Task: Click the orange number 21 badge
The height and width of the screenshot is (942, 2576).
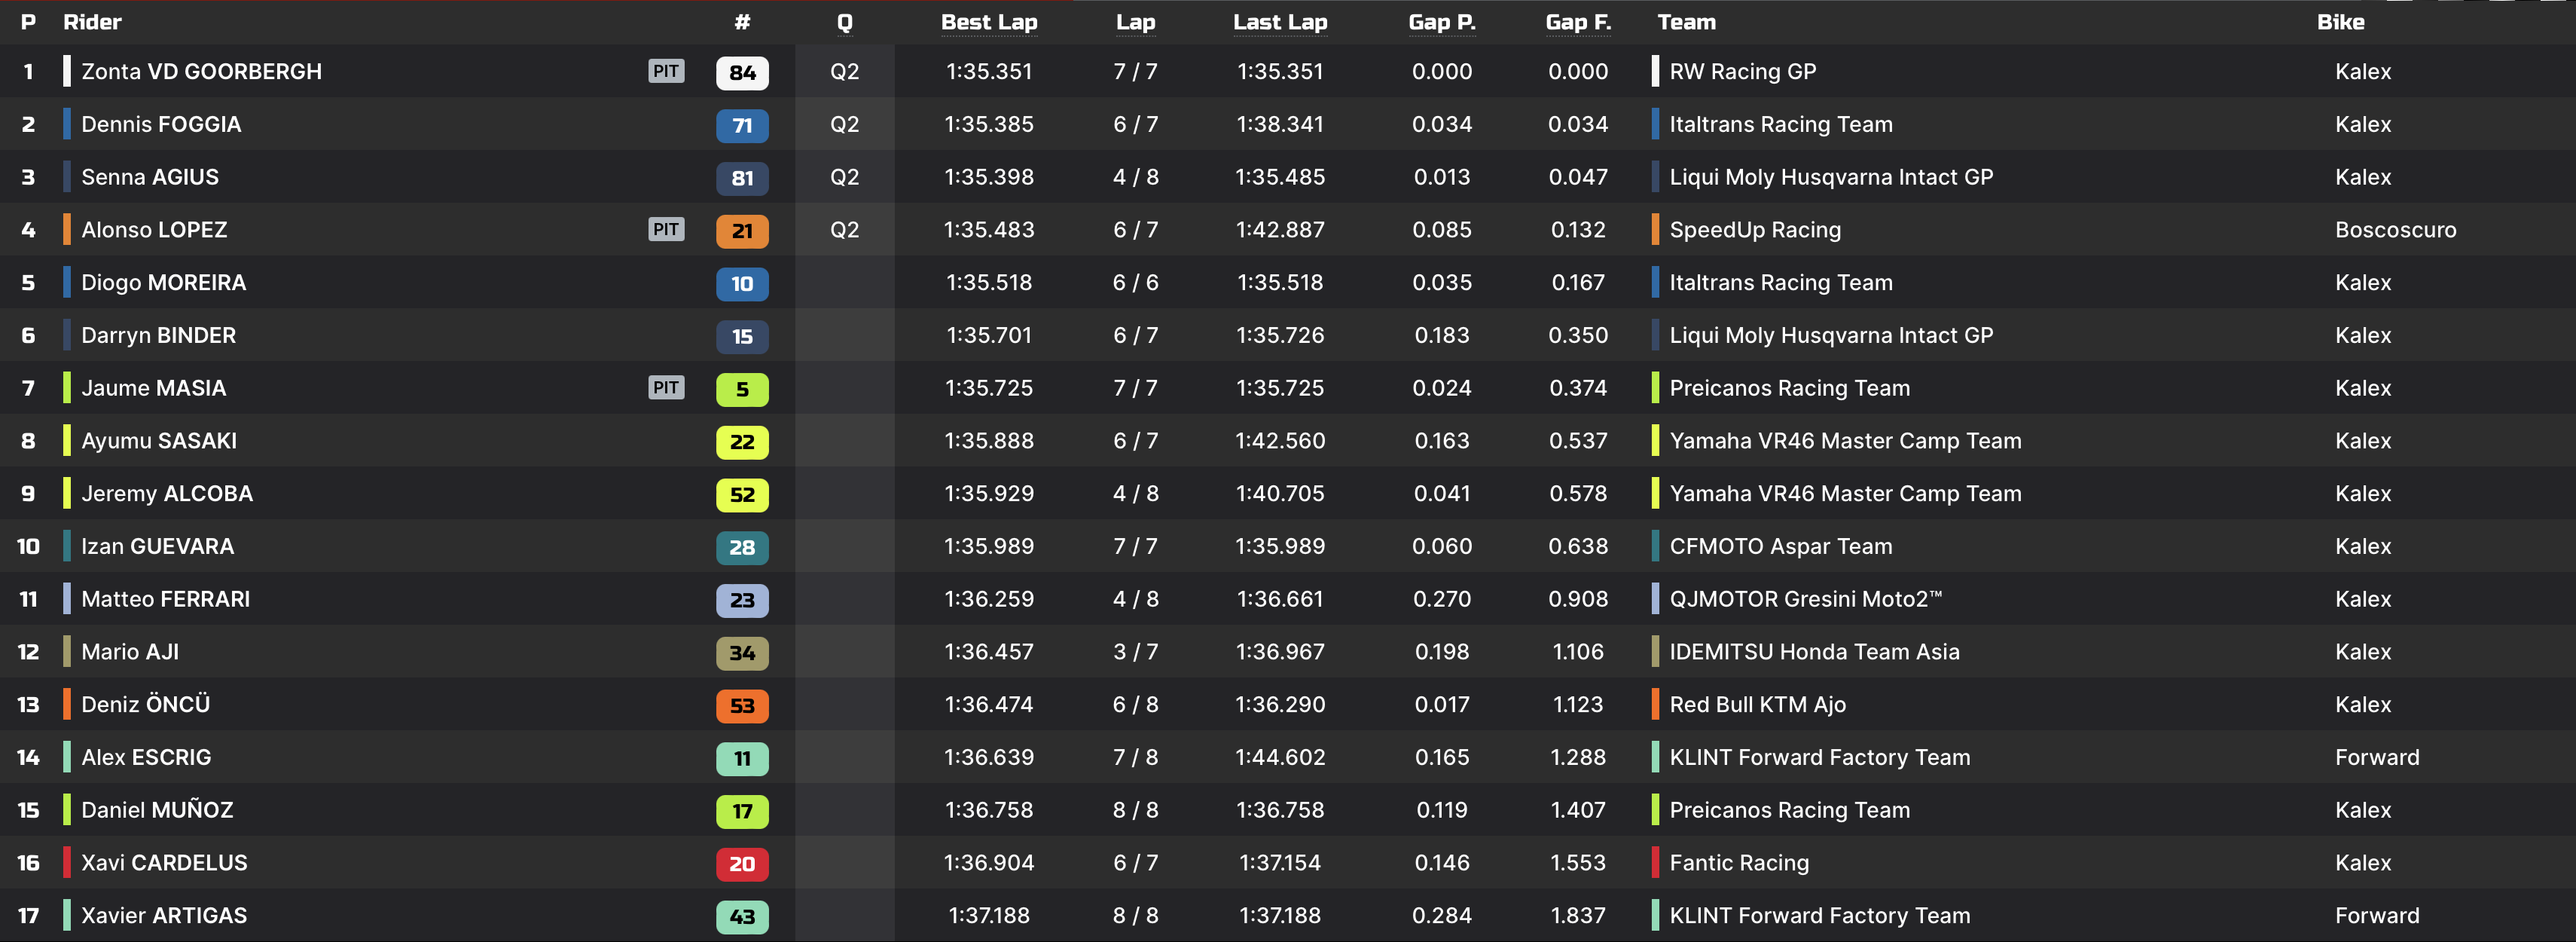Action: click(742, 230)
